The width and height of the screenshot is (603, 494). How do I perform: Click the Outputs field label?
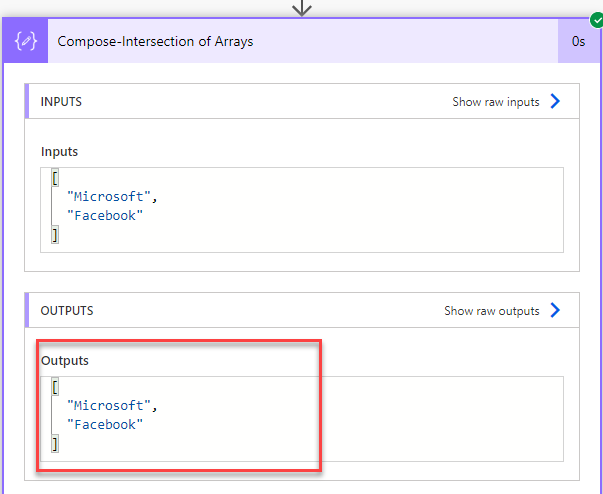pos(65,361)
